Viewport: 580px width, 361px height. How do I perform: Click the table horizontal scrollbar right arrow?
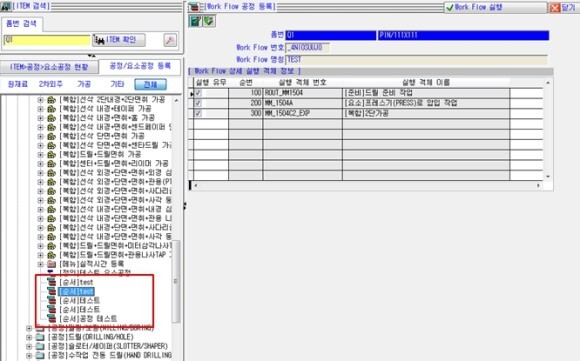[538, 185]
